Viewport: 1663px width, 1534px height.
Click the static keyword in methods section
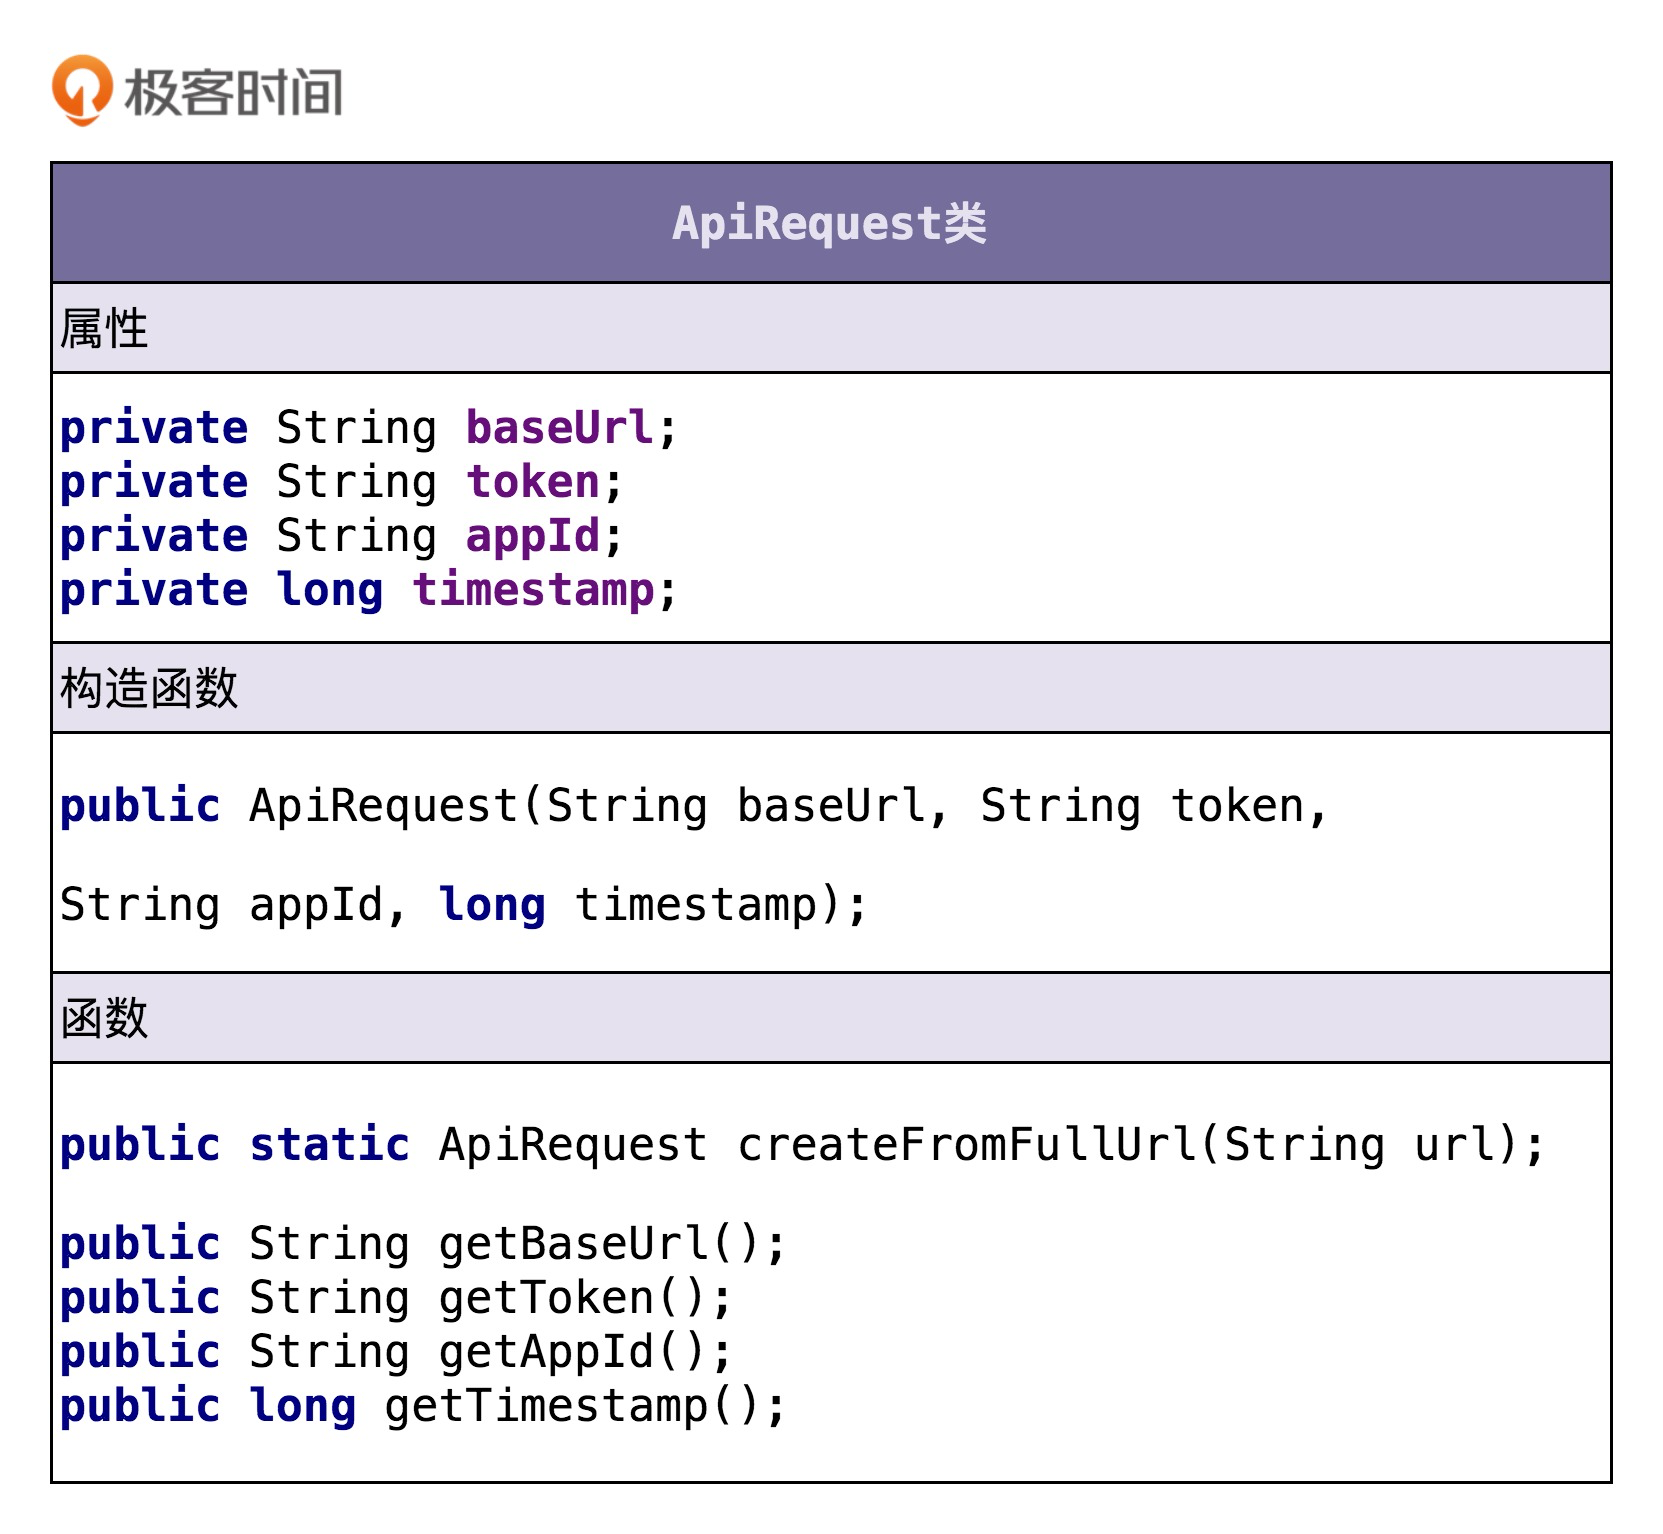coord(329,1145)
